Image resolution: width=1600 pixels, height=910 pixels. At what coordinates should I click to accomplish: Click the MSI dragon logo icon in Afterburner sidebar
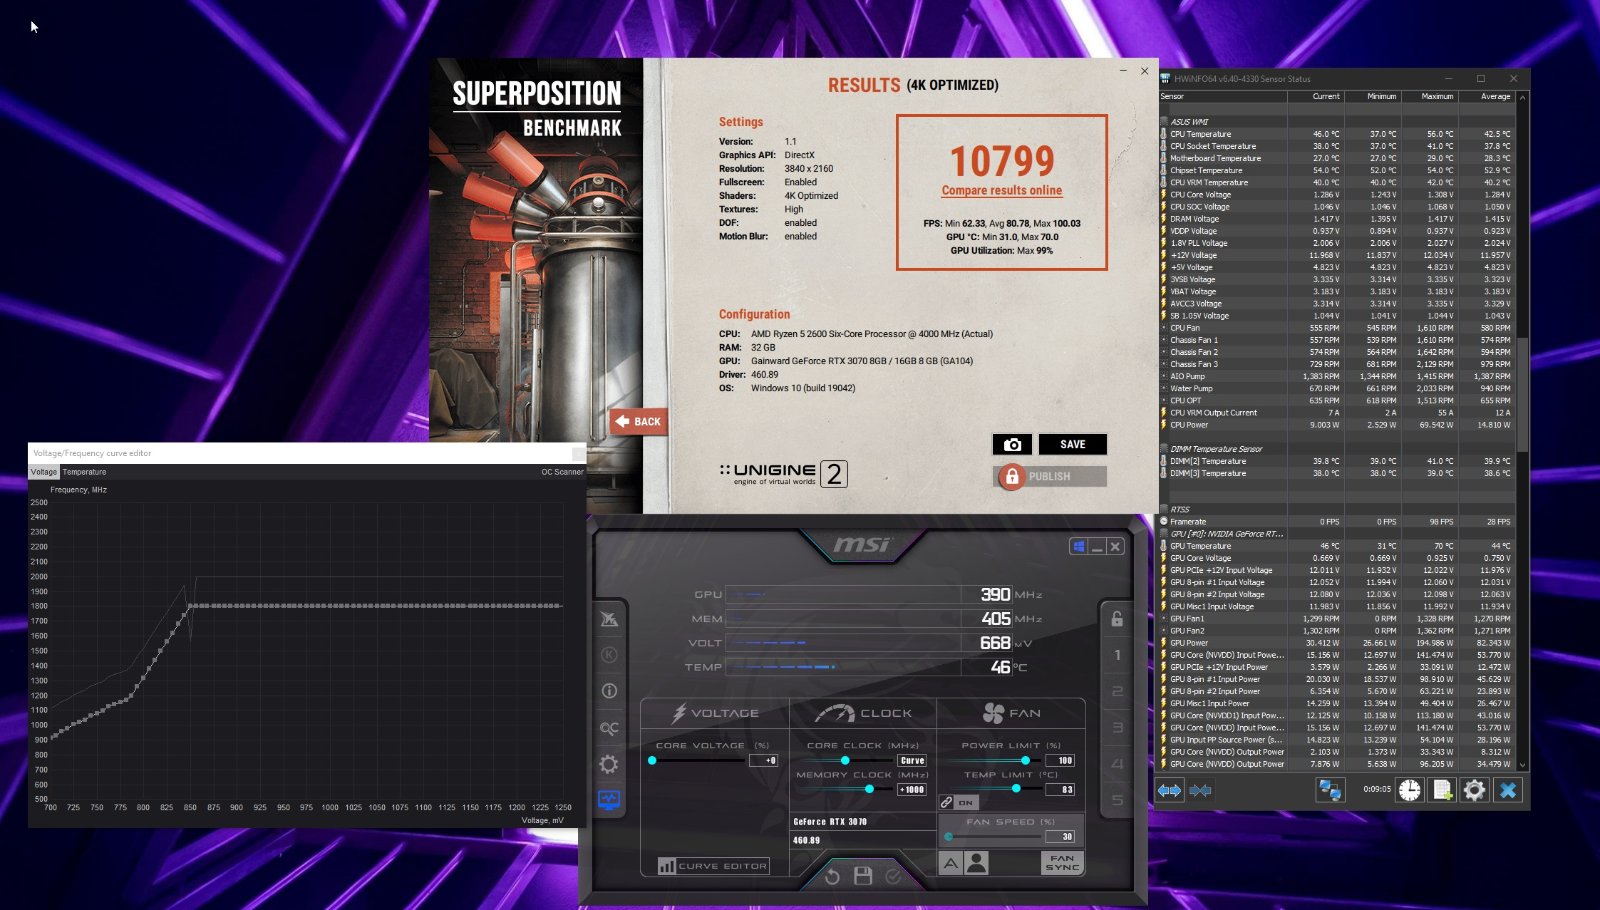click(x=609, y=619)
